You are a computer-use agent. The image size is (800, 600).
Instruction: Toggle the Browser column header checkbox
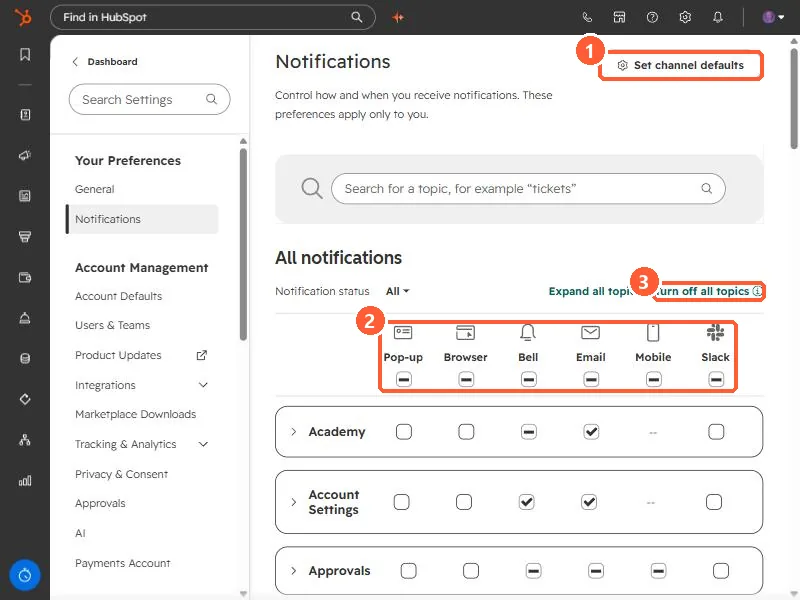coord(466,380)
